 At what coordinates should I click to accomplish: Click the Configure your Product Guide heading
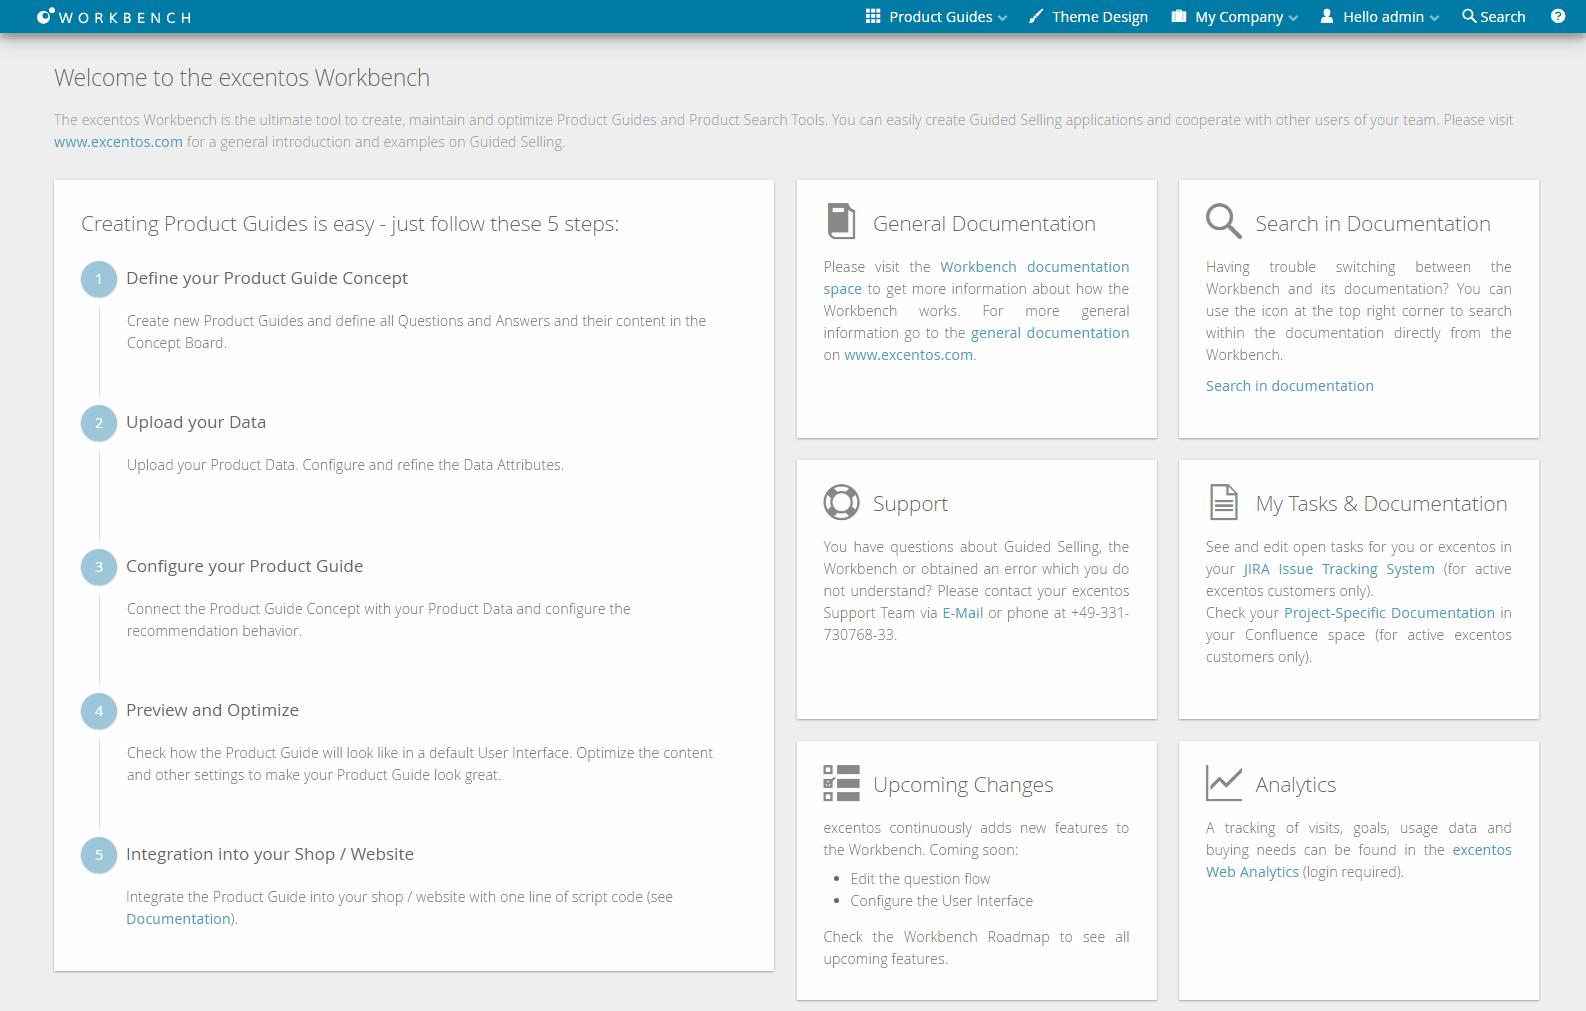[244, 566]
